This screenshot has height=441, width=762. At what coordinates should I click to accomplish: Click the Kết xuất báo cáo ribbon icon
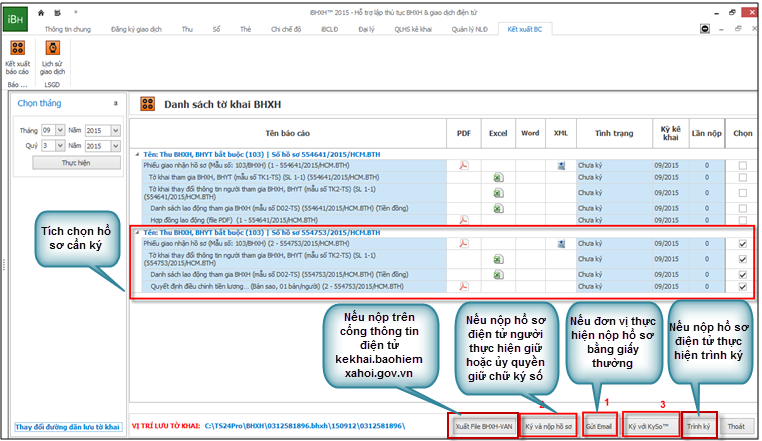click(17, 50)
